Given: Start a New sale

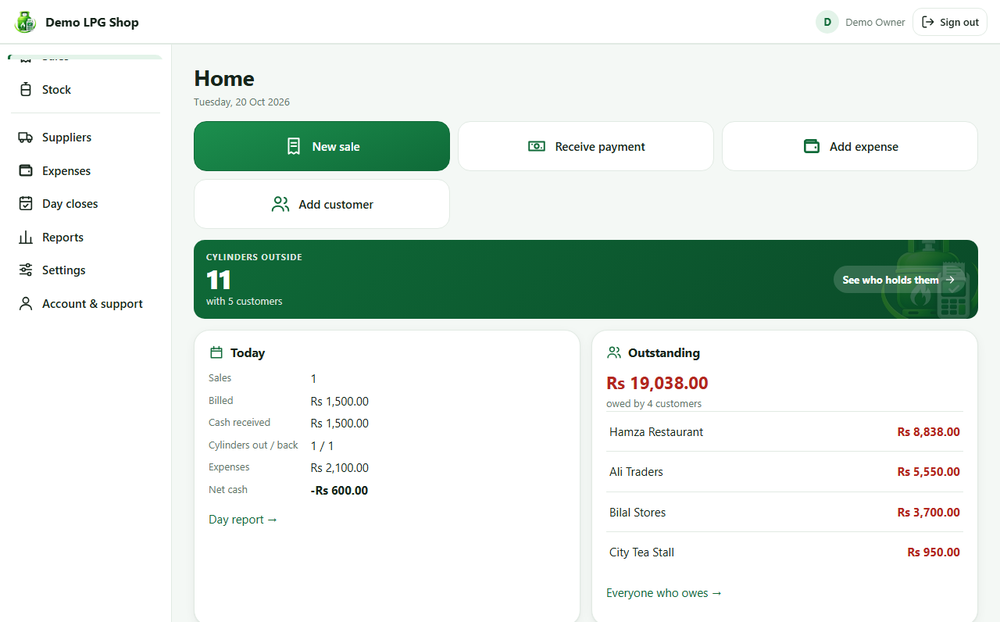Looking at the screenshot, I should tap(321, 146).
